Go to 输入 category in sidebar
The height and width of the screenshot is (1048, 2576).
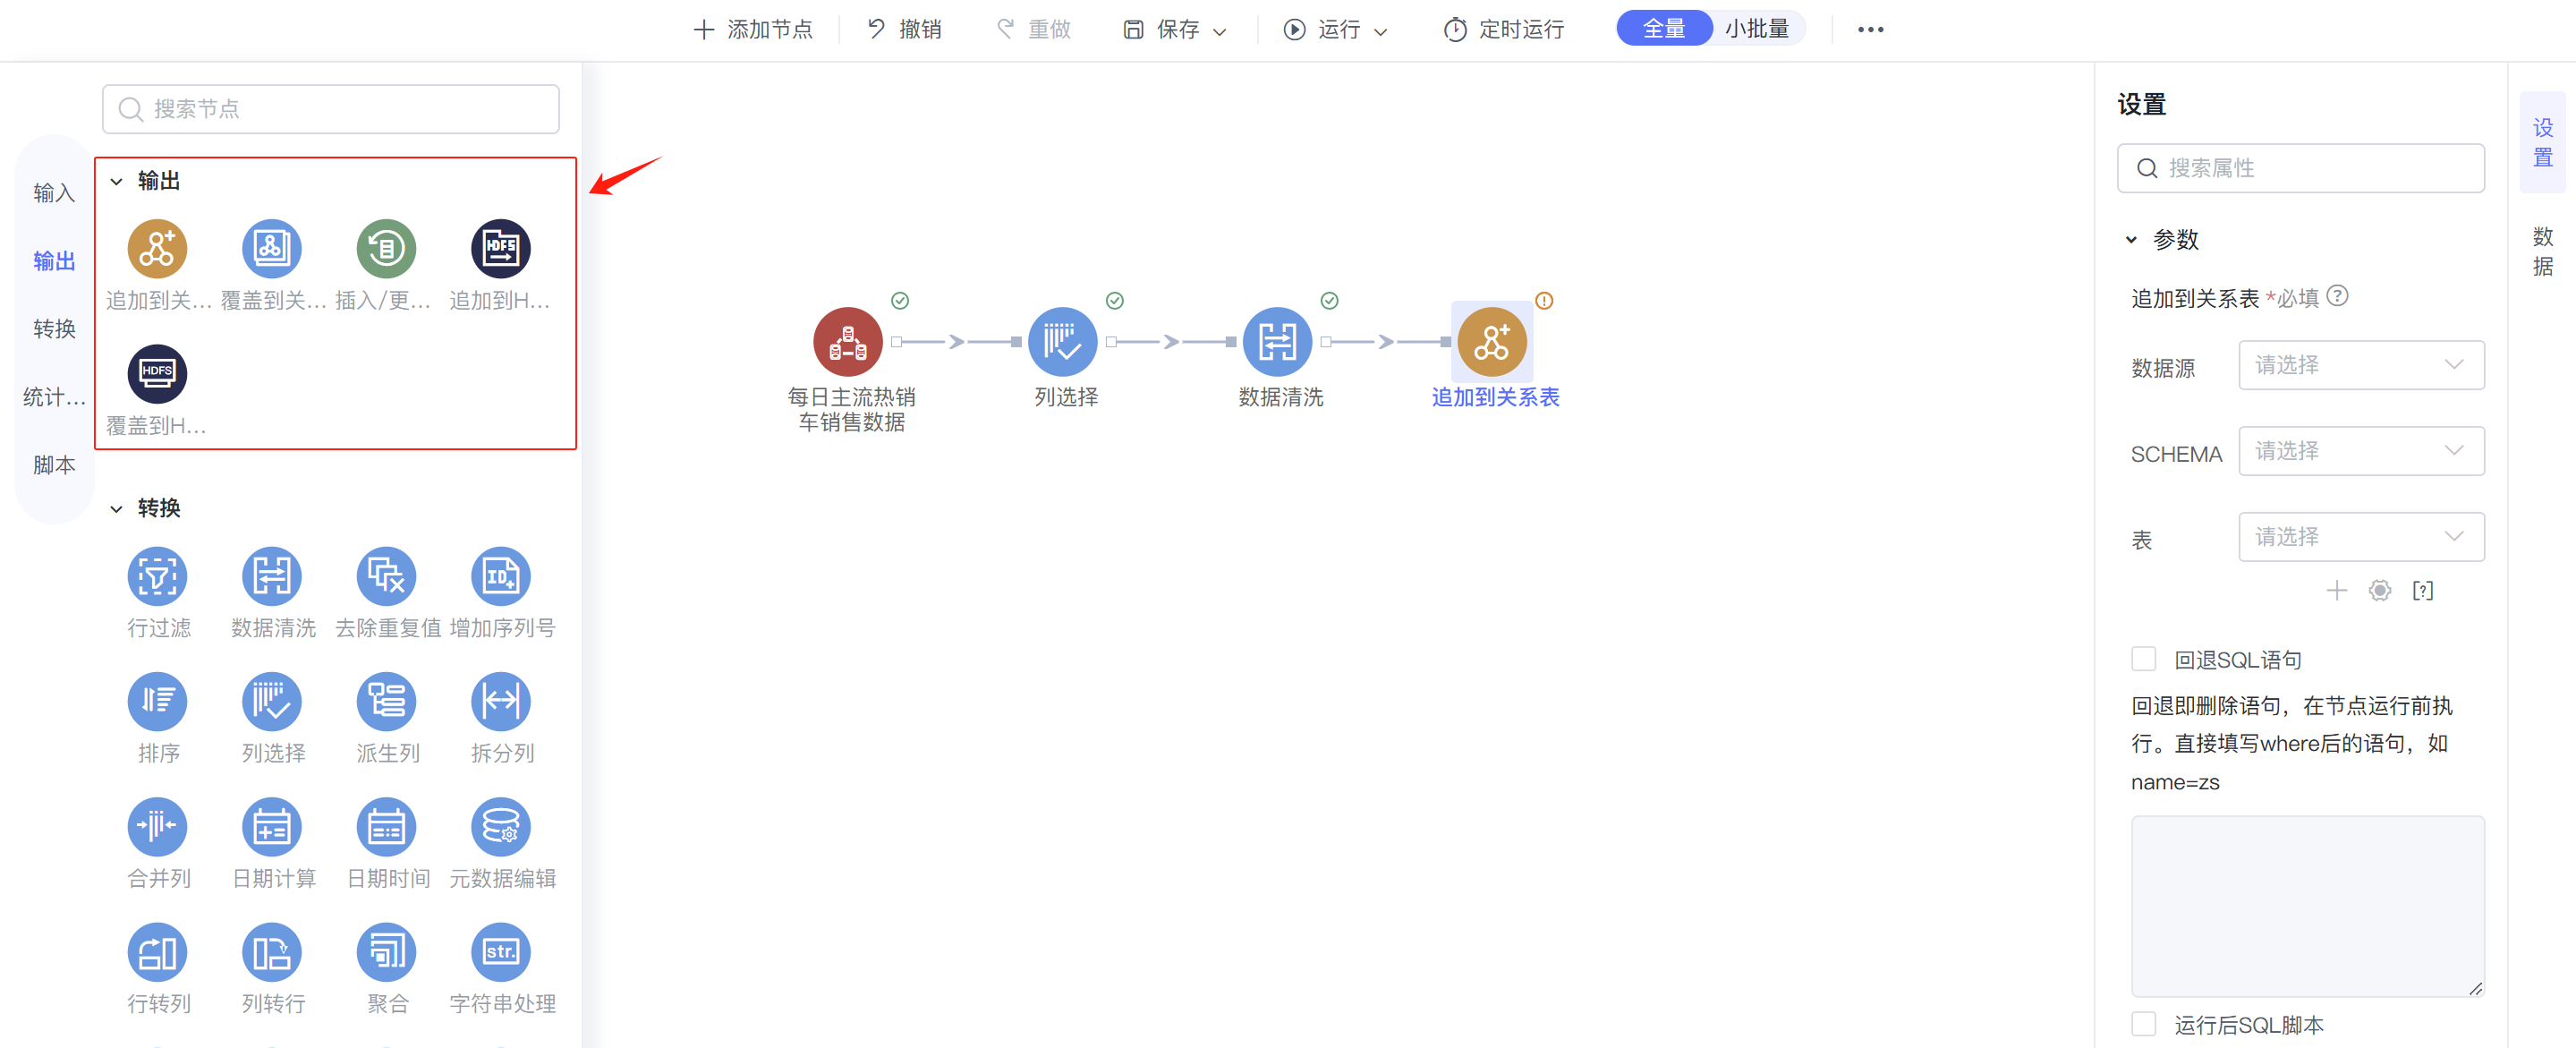[54, 193]
